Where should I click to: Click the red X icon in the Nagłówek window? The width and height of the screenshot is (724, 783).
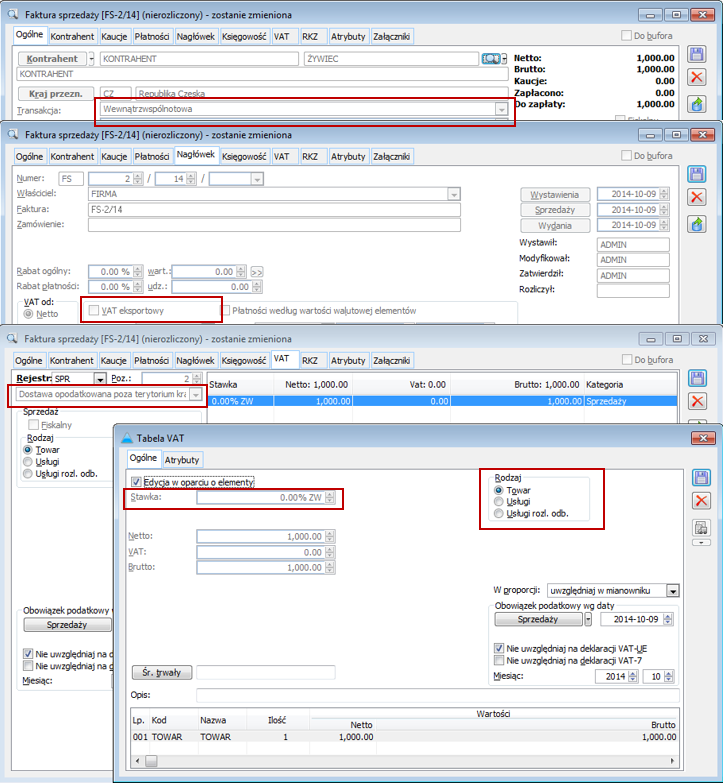pyautogui.click(x=697, y=197)
